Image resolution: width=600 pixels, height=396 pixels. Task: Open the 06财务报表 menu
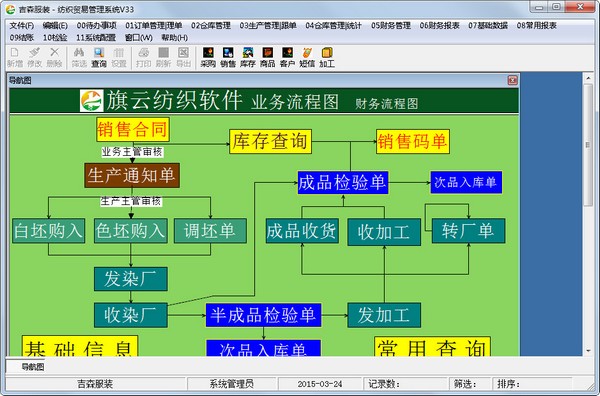coord(439,25)
